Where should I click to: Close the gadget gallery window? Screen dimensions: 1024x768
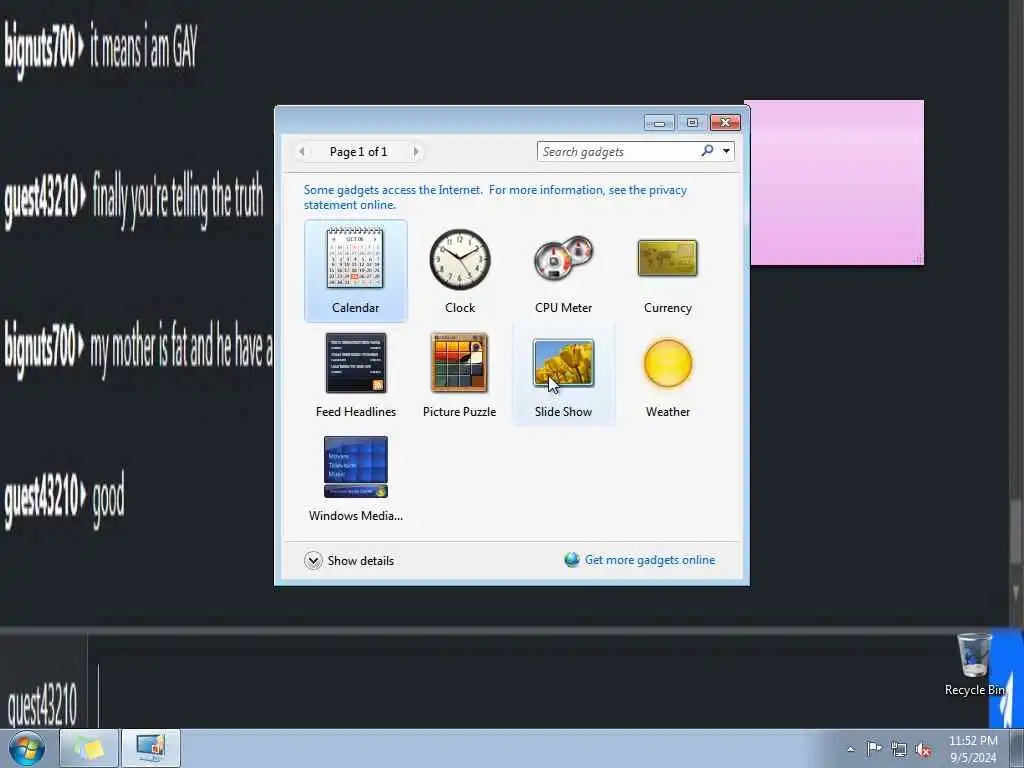(725, 123)
